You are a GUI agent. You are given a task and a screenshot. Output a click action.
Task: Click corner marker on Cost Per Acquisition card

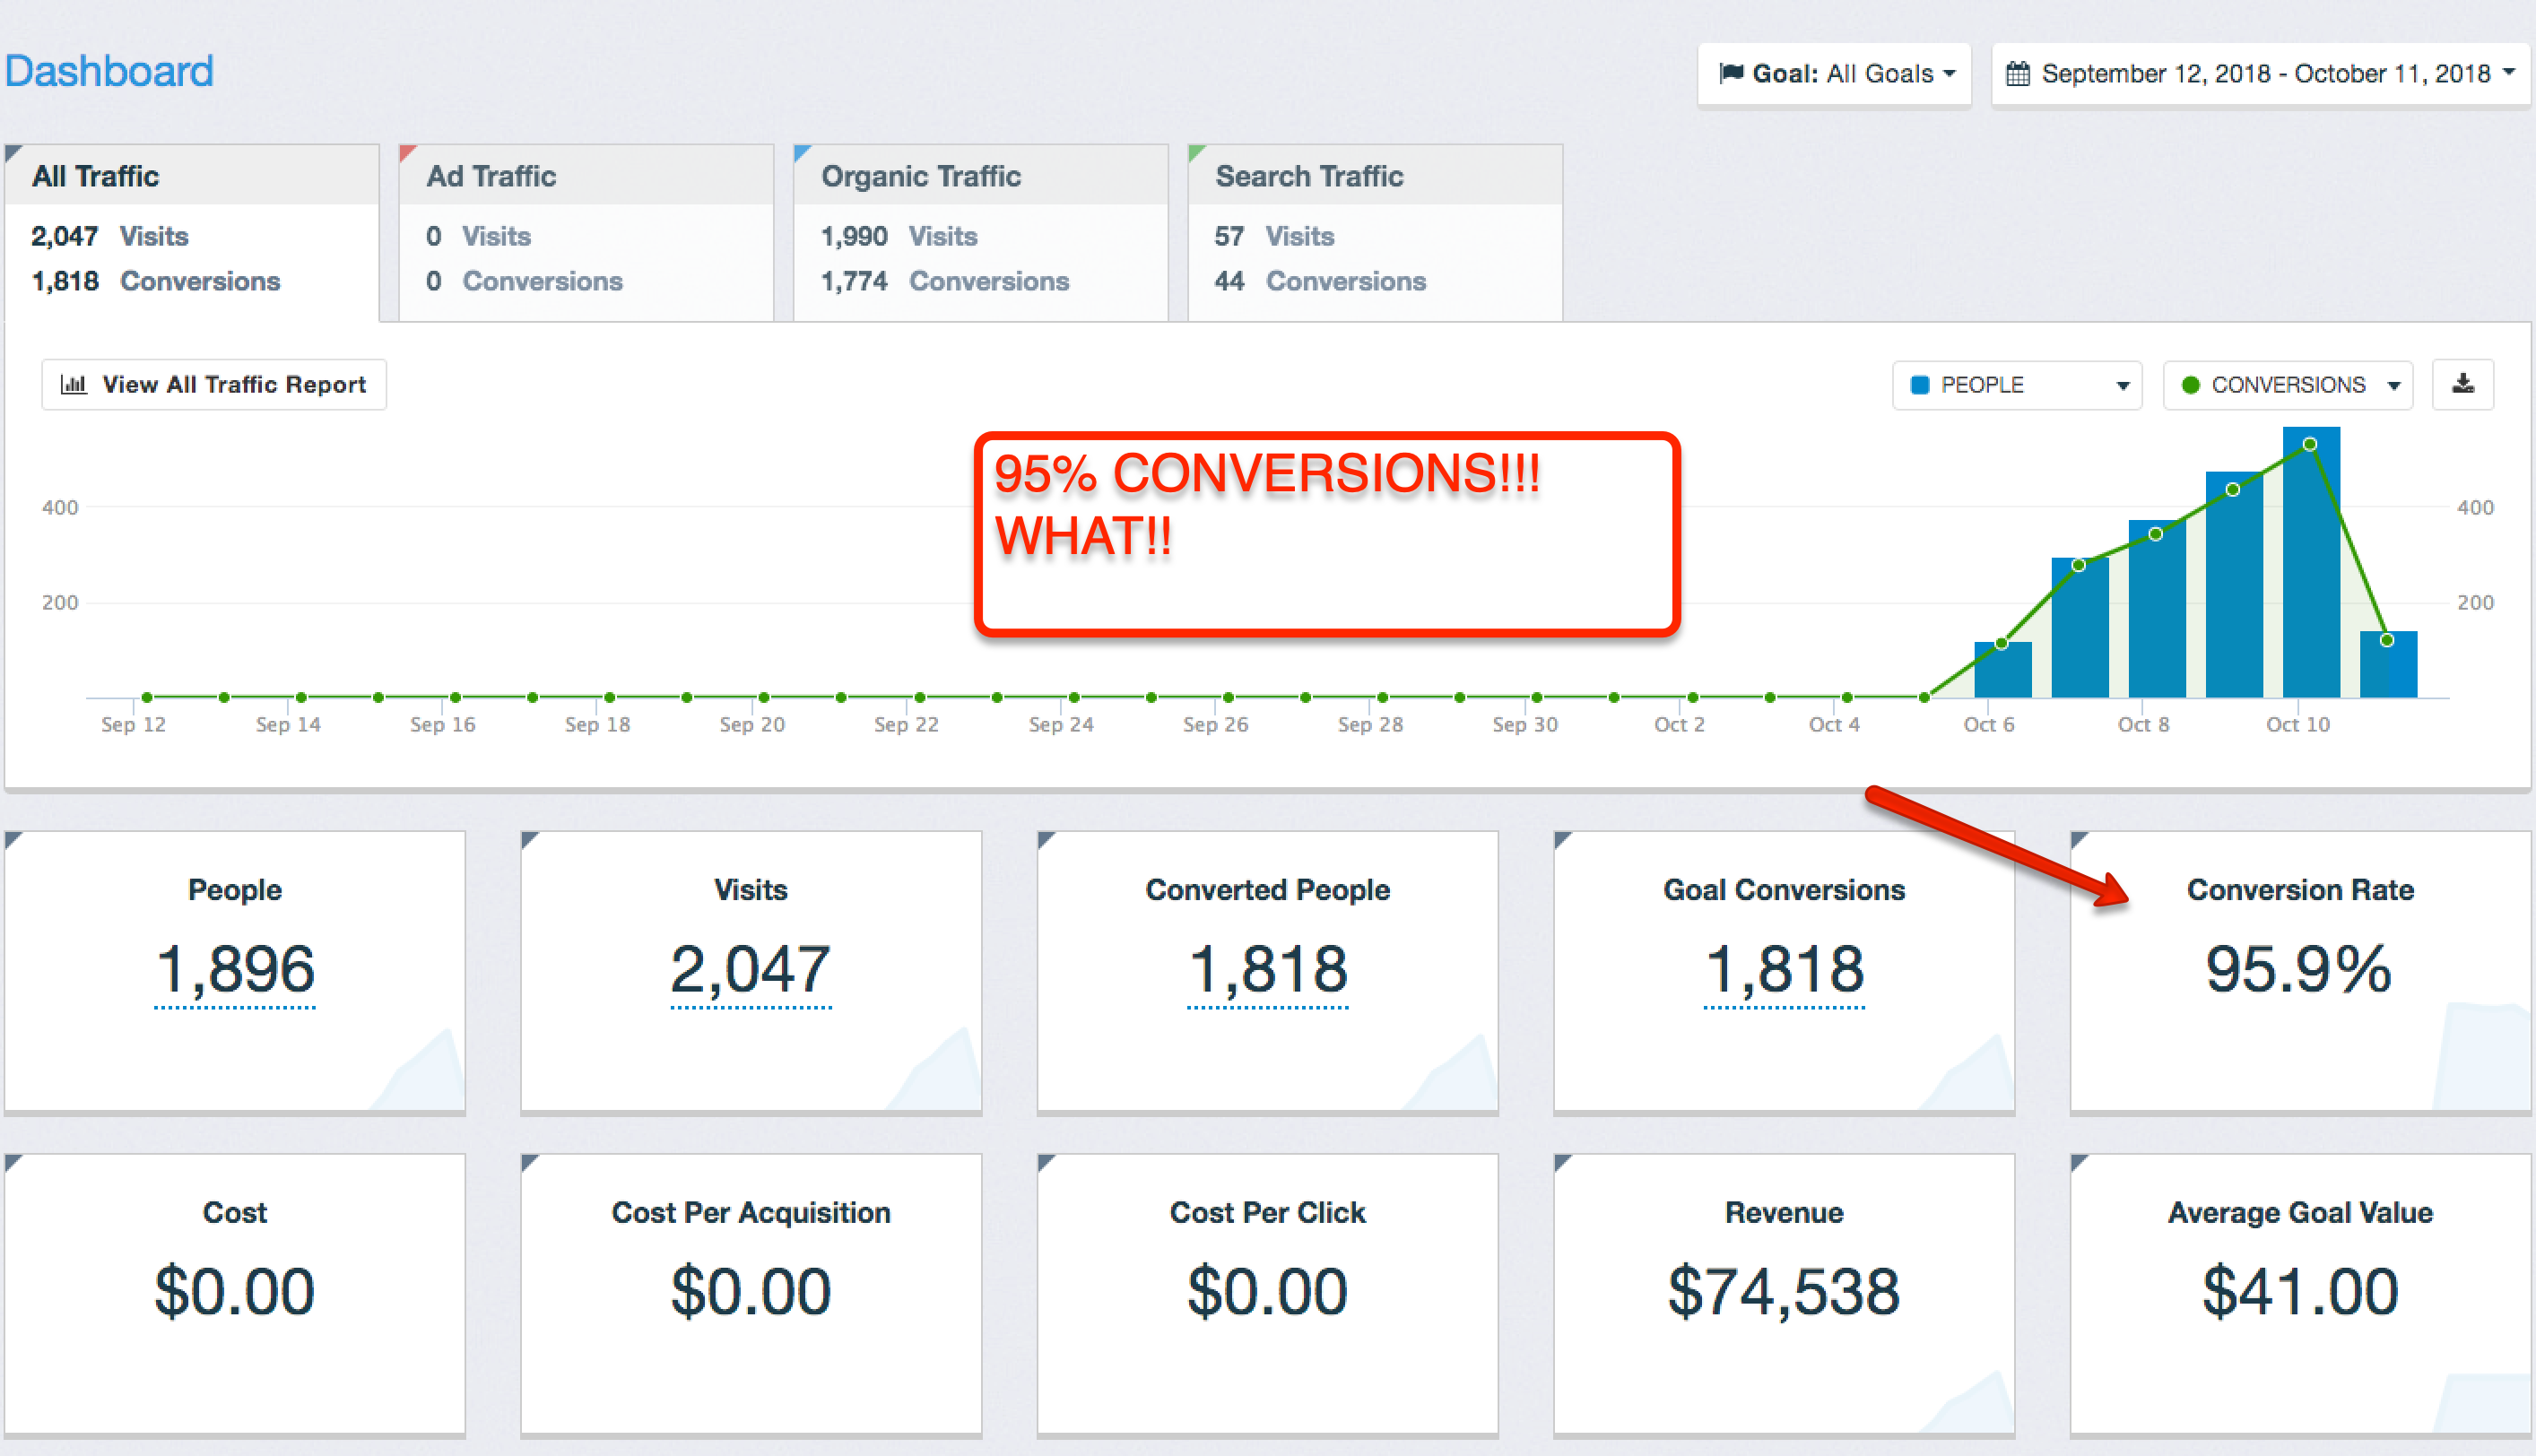click(529, 1162)
